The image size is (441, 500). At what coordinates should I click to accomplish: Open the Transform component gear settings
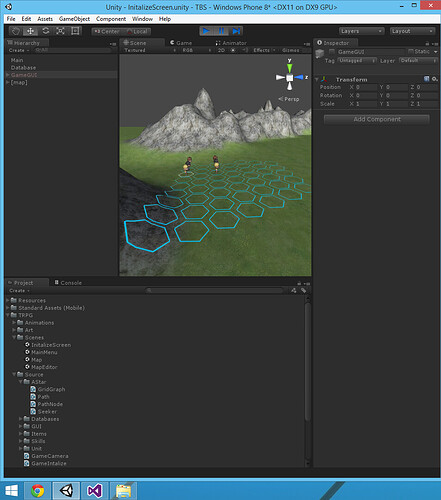pos(435,79)
